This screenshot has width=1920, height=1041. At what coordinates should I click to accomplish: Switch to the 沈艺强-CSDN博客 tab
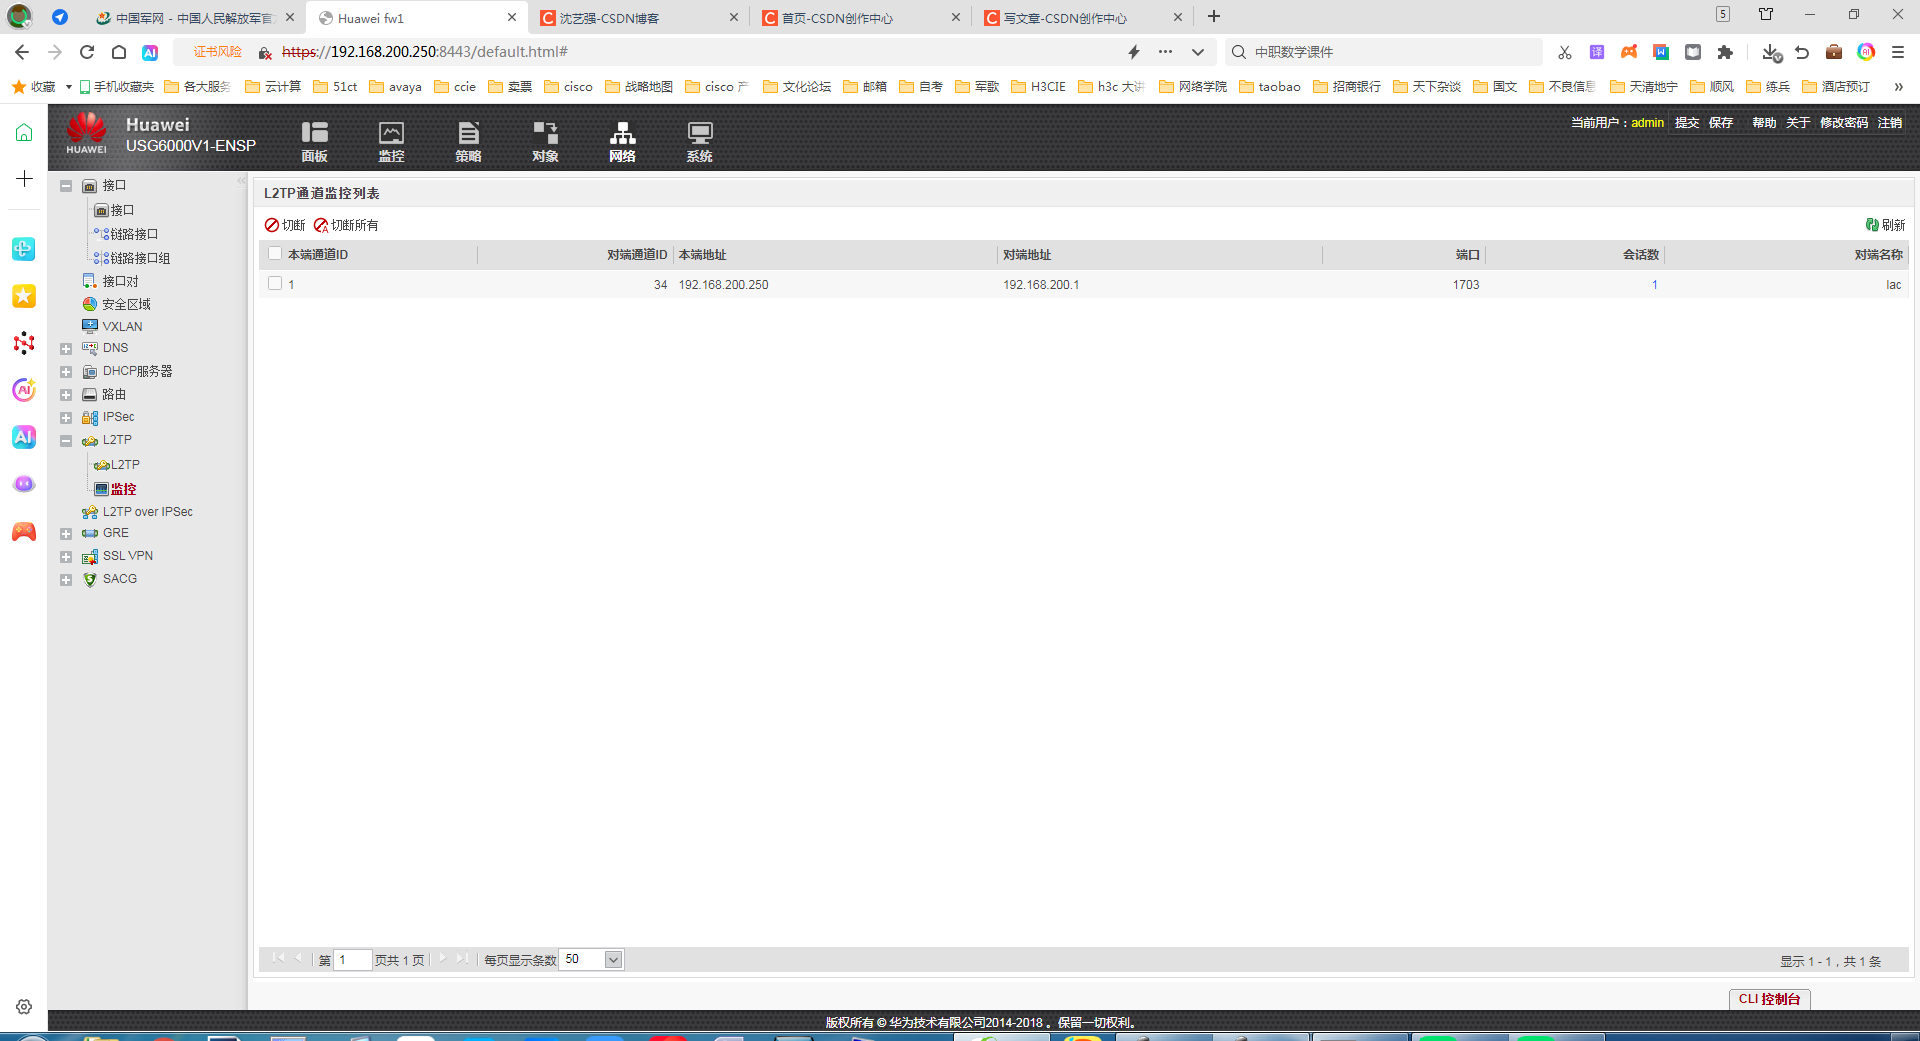(x=640, y=18)
